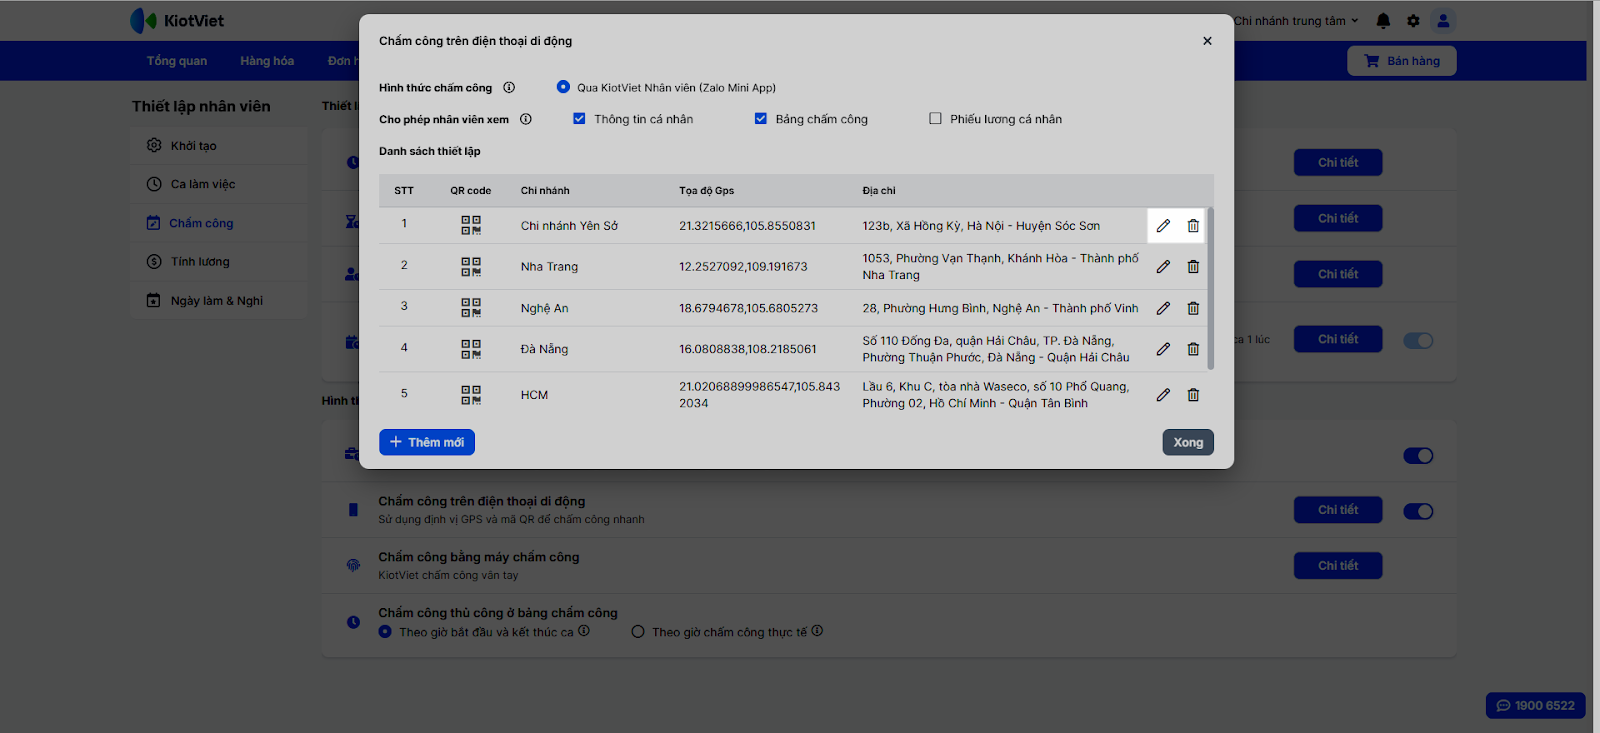The height and width of the screenshot is (733, 1600).
Task: Click the Thêm mới button
Action: [427, 442]
